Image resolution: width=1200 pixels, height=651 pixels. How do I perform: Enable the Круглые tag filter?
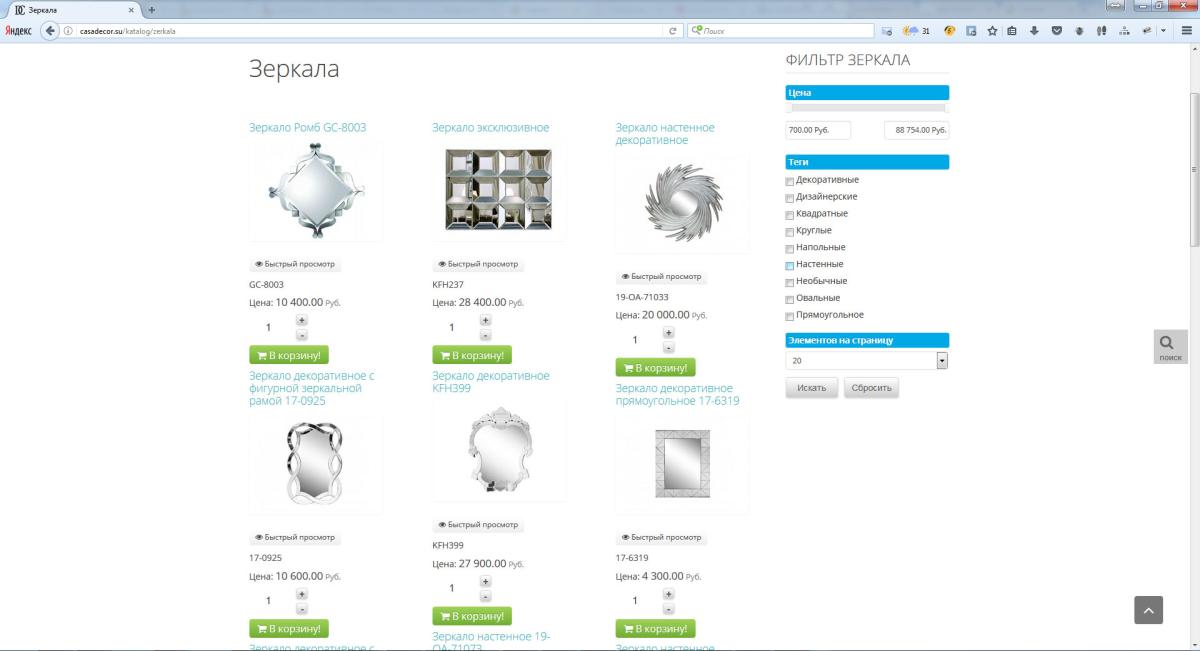click(x=790, y=231)
